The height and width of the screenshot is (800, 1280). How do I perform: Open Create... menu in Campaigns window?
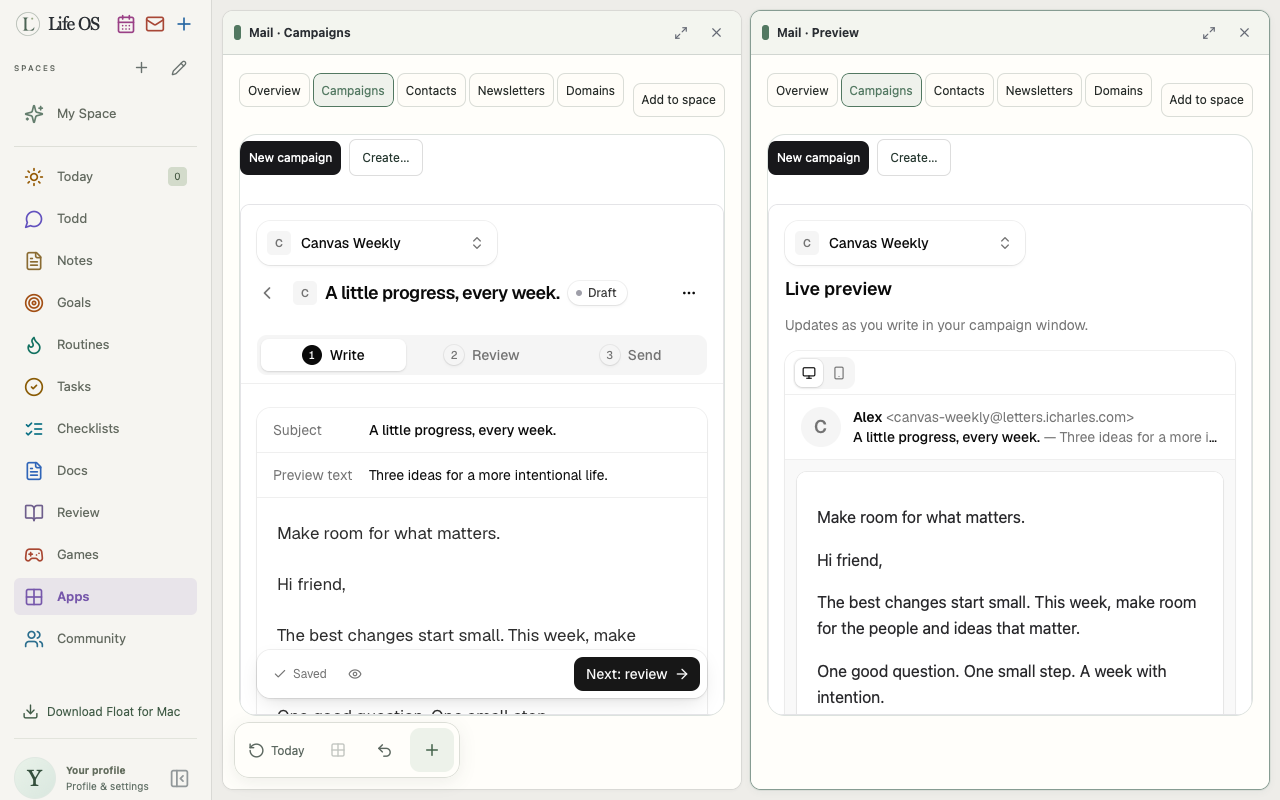pyautogui.click(x=386, y=158)
